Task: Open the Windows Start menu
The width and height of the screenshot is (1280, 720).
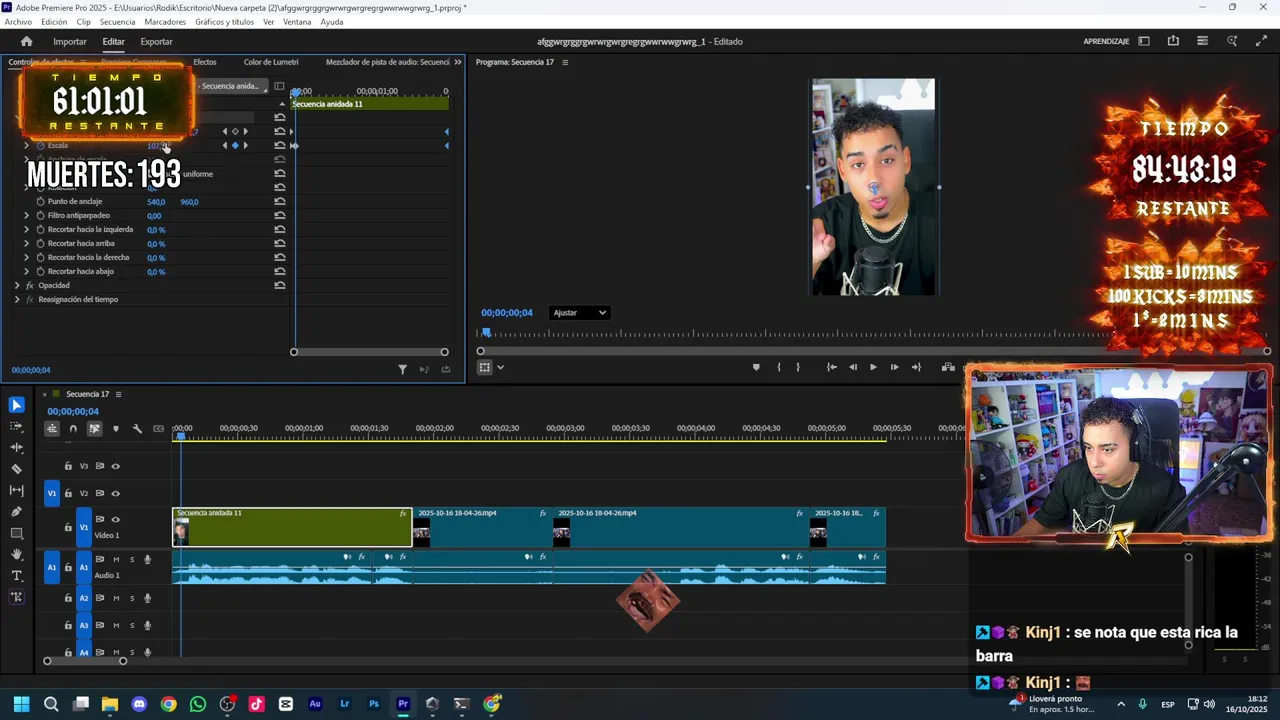Action: [22, 704]
